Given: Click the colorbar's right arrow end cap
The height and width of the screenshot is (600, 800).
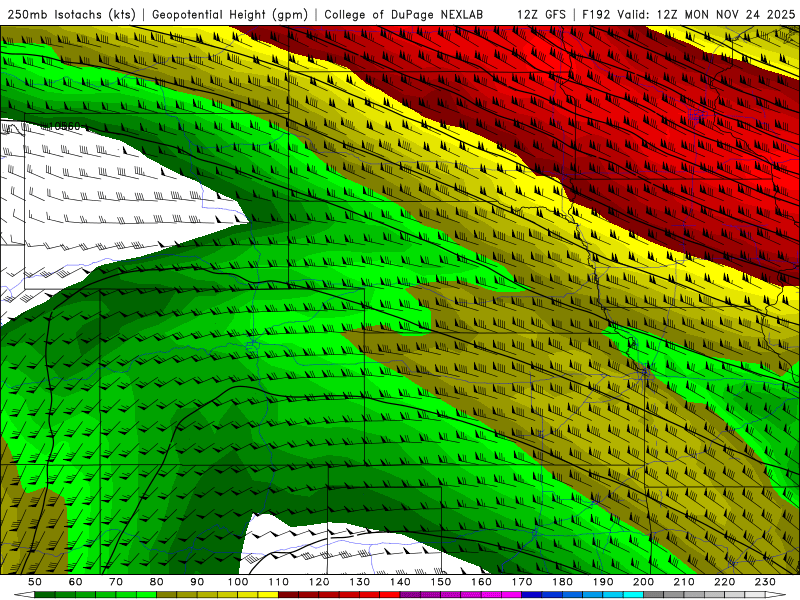Looking at the screenshot, I should (776, 595).
